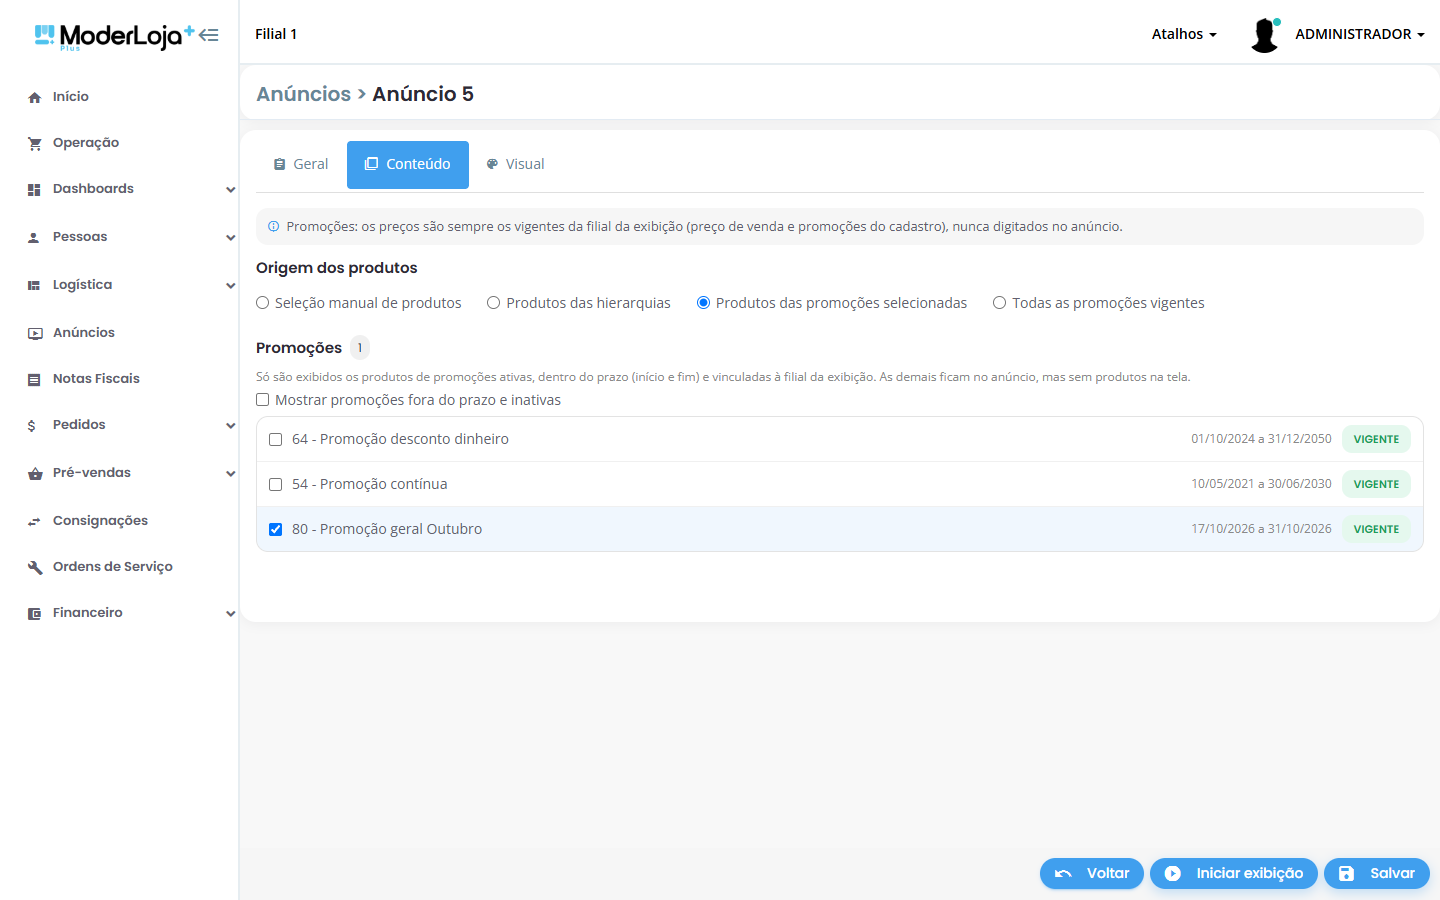Screen dimensions: 1440x900
Task: Click the Pedidos dollar-sign icon
Action: tap(32, 425)
